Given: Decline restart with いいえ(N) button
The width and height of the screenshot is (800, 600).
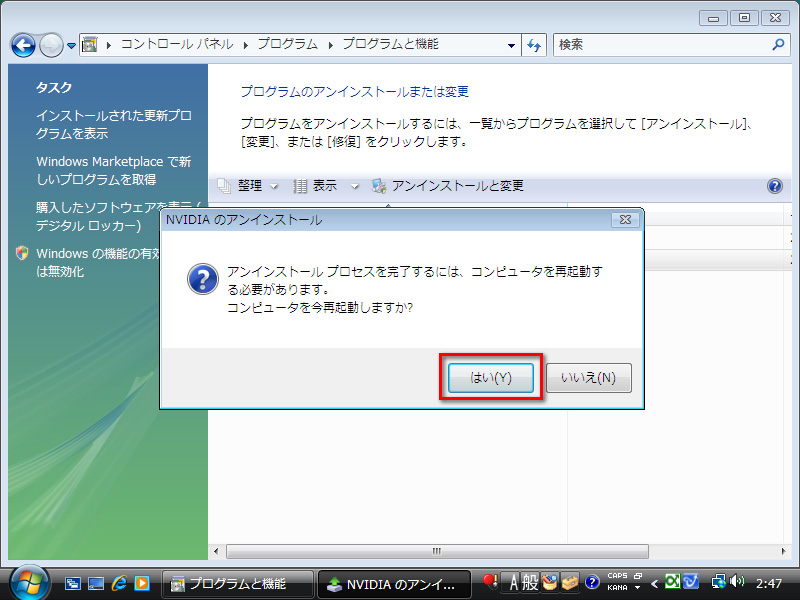Looking at the screenshot, I should point(589,378).
